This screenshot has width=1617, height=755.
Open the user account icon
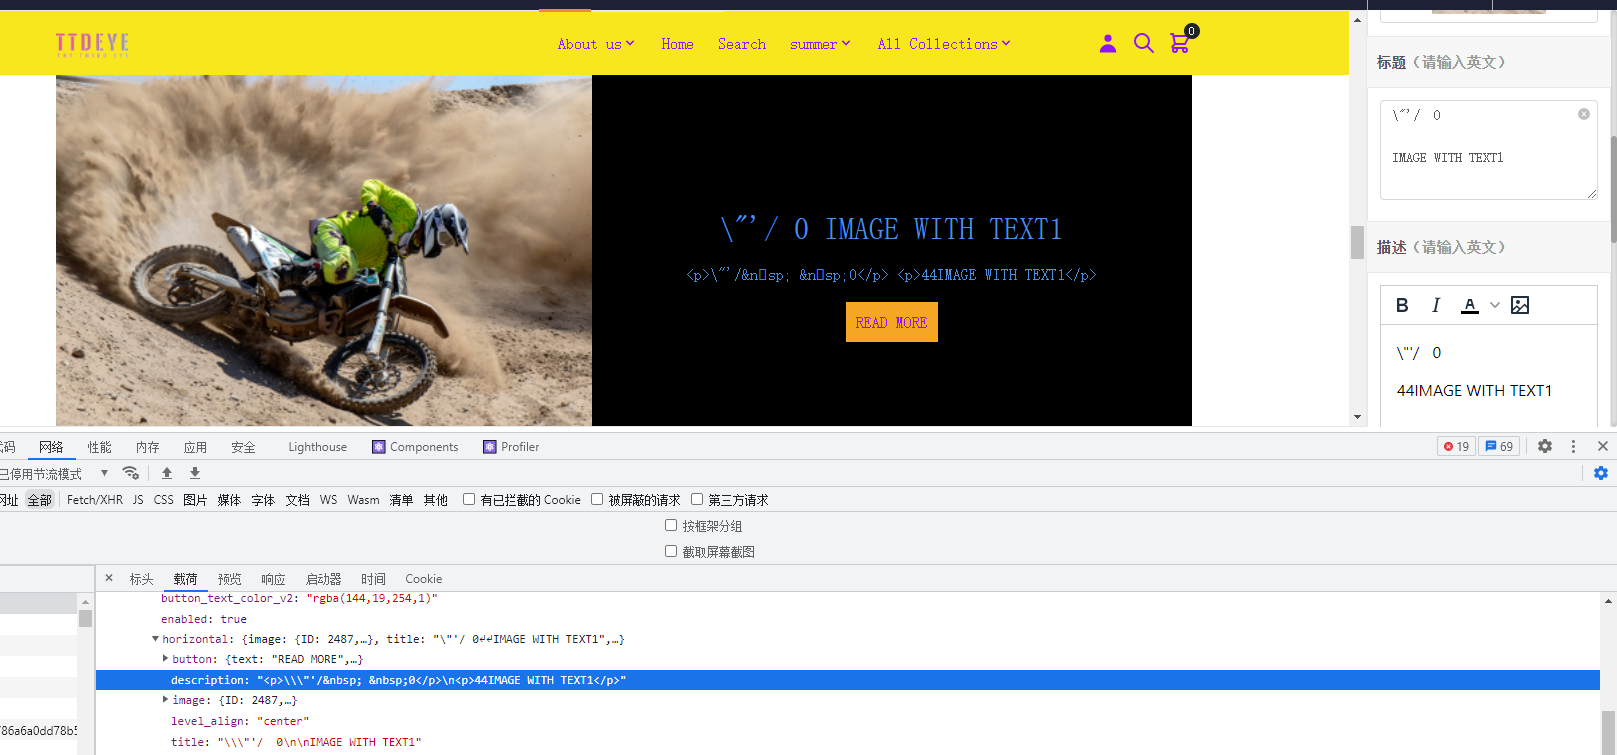pos(1107,43)
